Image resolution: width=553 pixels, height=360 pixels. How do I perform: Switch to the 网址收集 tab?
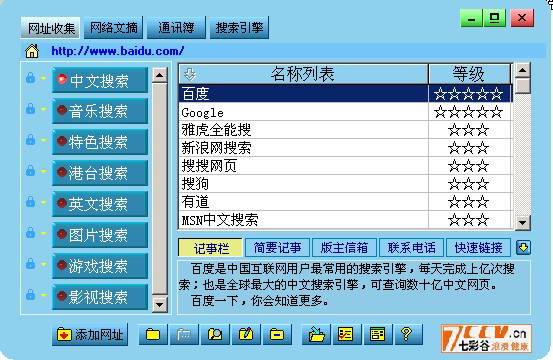pyautogui.click(x=51, y=28)
